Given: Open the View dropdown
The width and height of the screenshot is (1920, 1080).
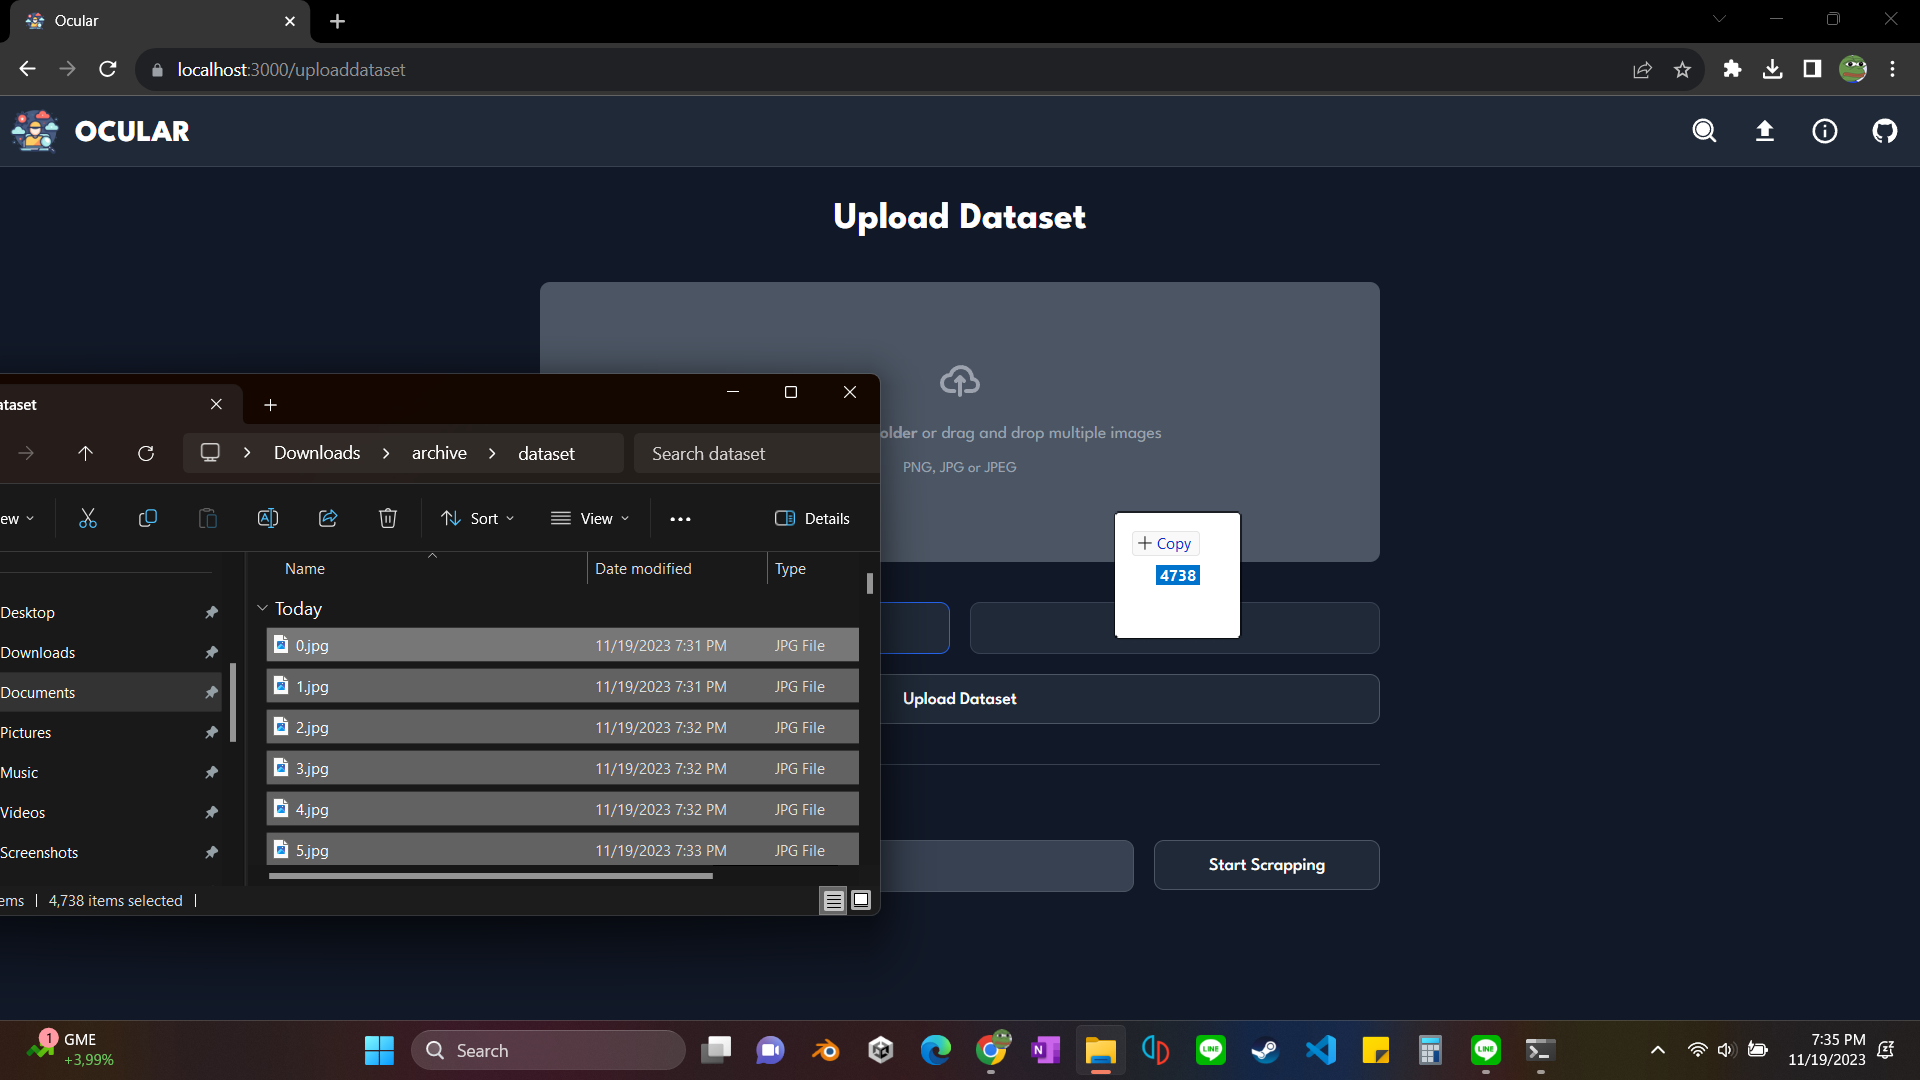Looking at the screenshot, I should (x=590, y=518).
